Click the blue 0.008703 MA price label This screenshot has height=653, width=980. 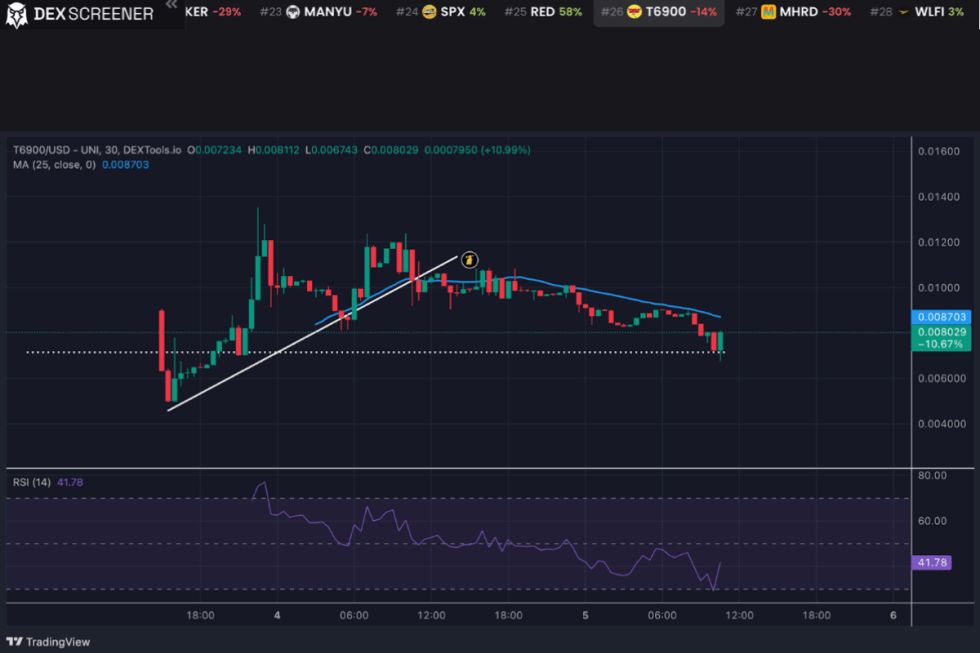point(941,317)
